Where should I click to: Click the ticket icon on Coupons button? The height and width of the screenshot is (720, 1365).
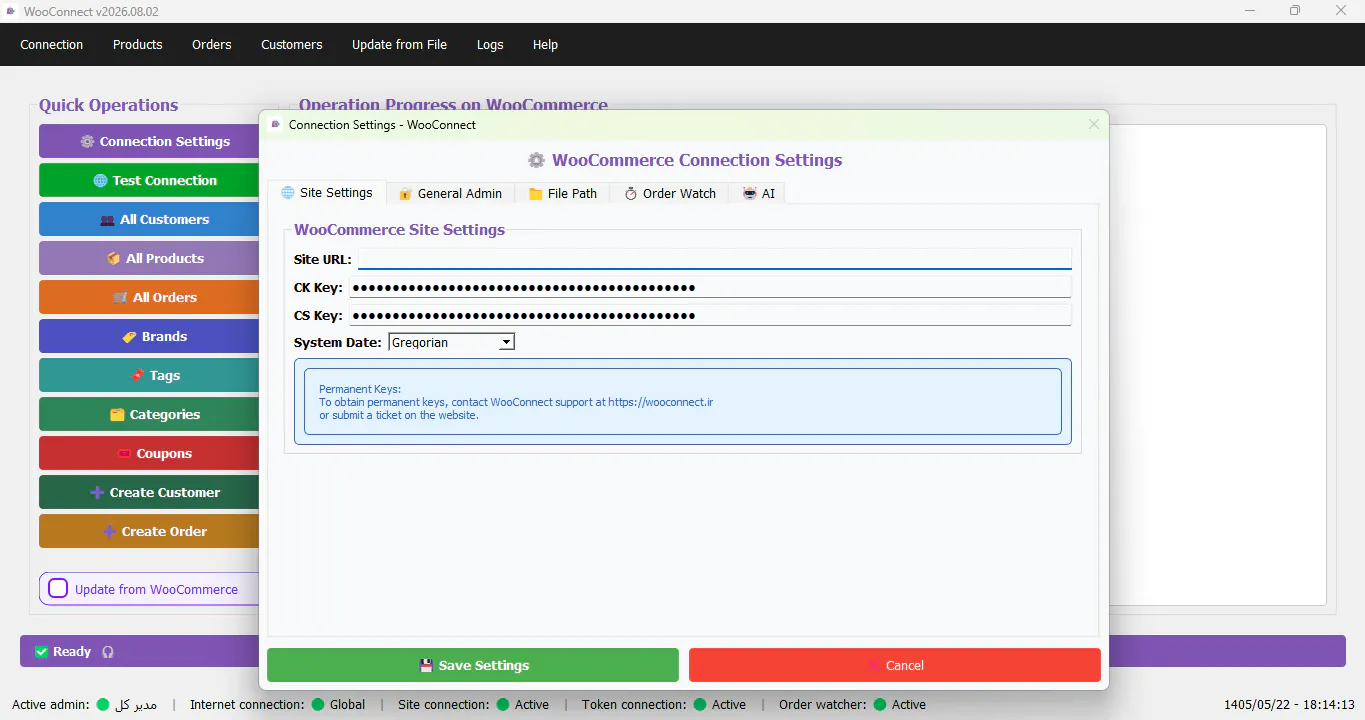pyautogui.click(x=124, y=454)
